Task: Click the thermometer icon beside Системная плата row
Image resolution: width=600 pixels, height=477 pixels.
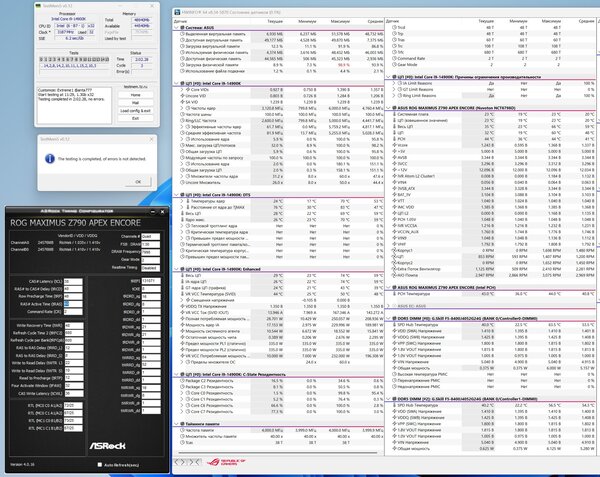Action: coord(394,114)
